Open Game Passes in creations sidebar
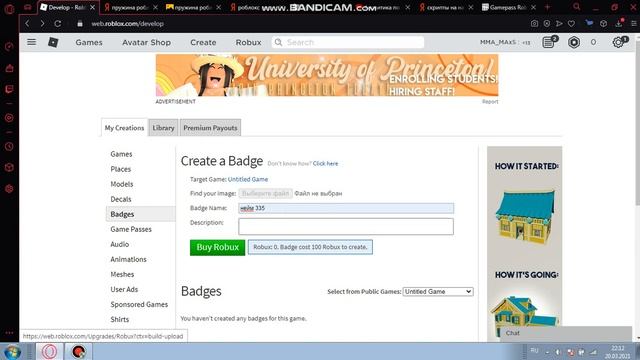 [x=131, y=229]
